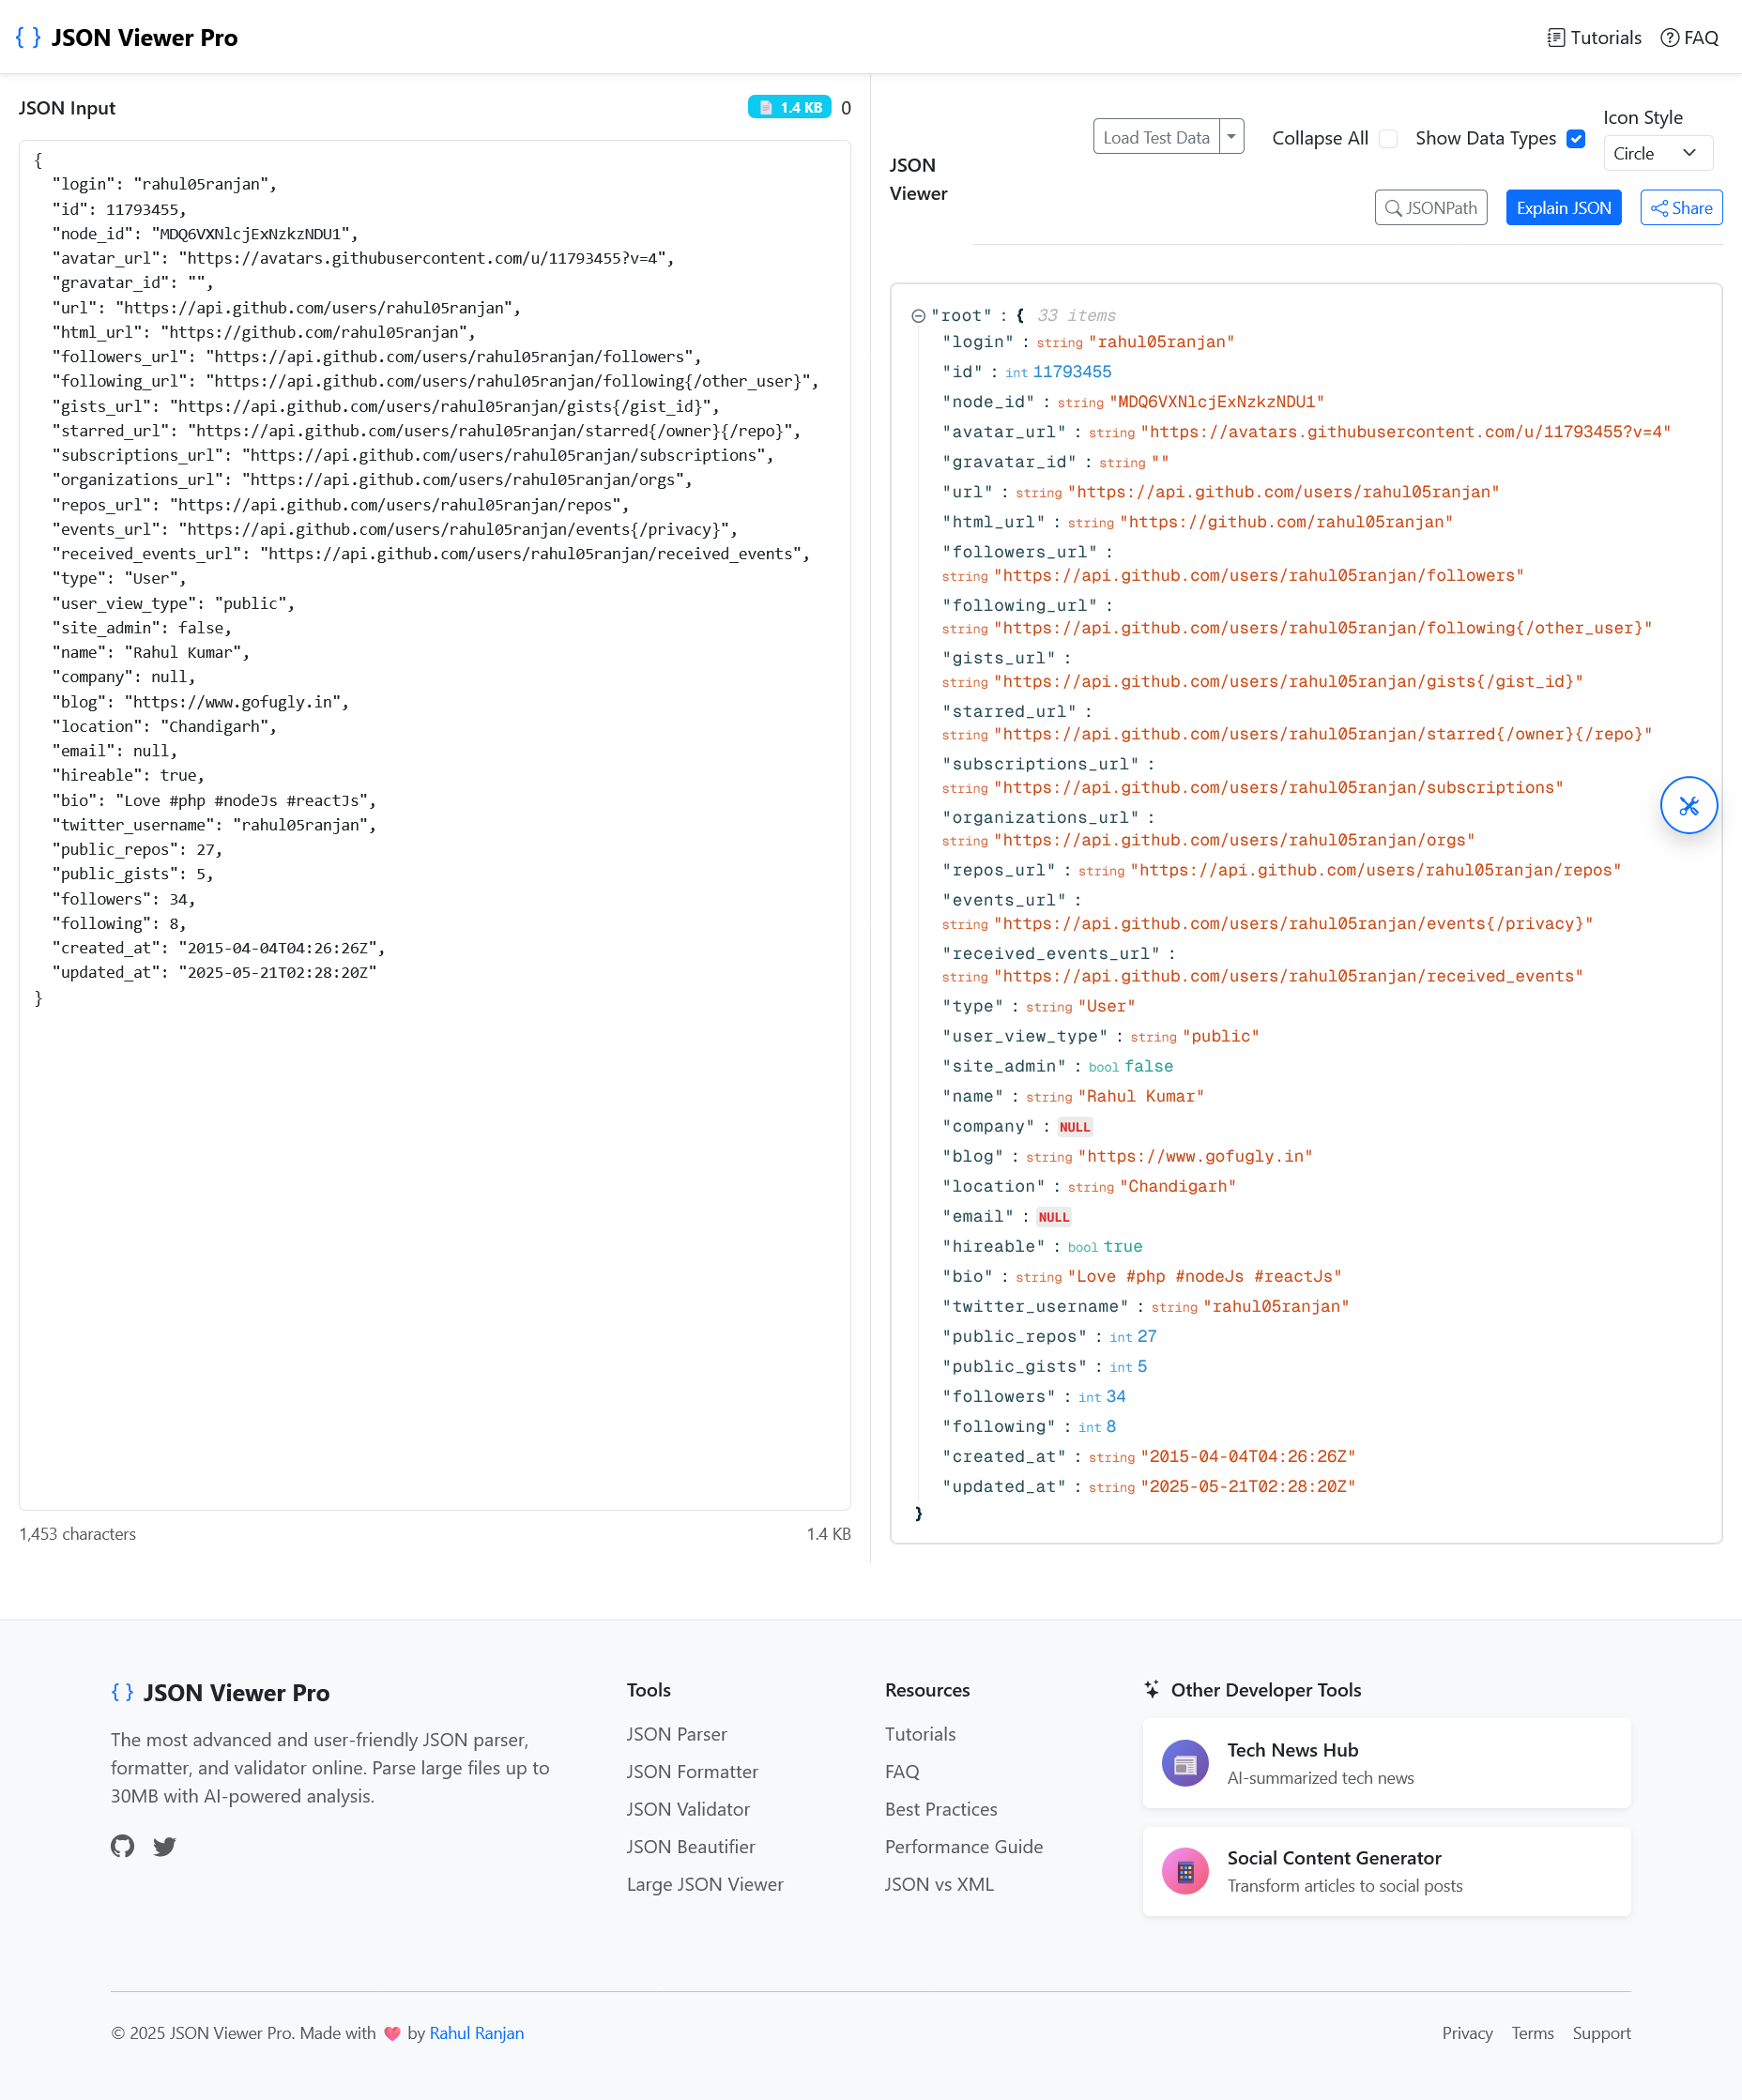Enable the Collapse All checkbox
This screenshot has width=1742, height=2100.
pyautogui.click(x=1389, y=139)
